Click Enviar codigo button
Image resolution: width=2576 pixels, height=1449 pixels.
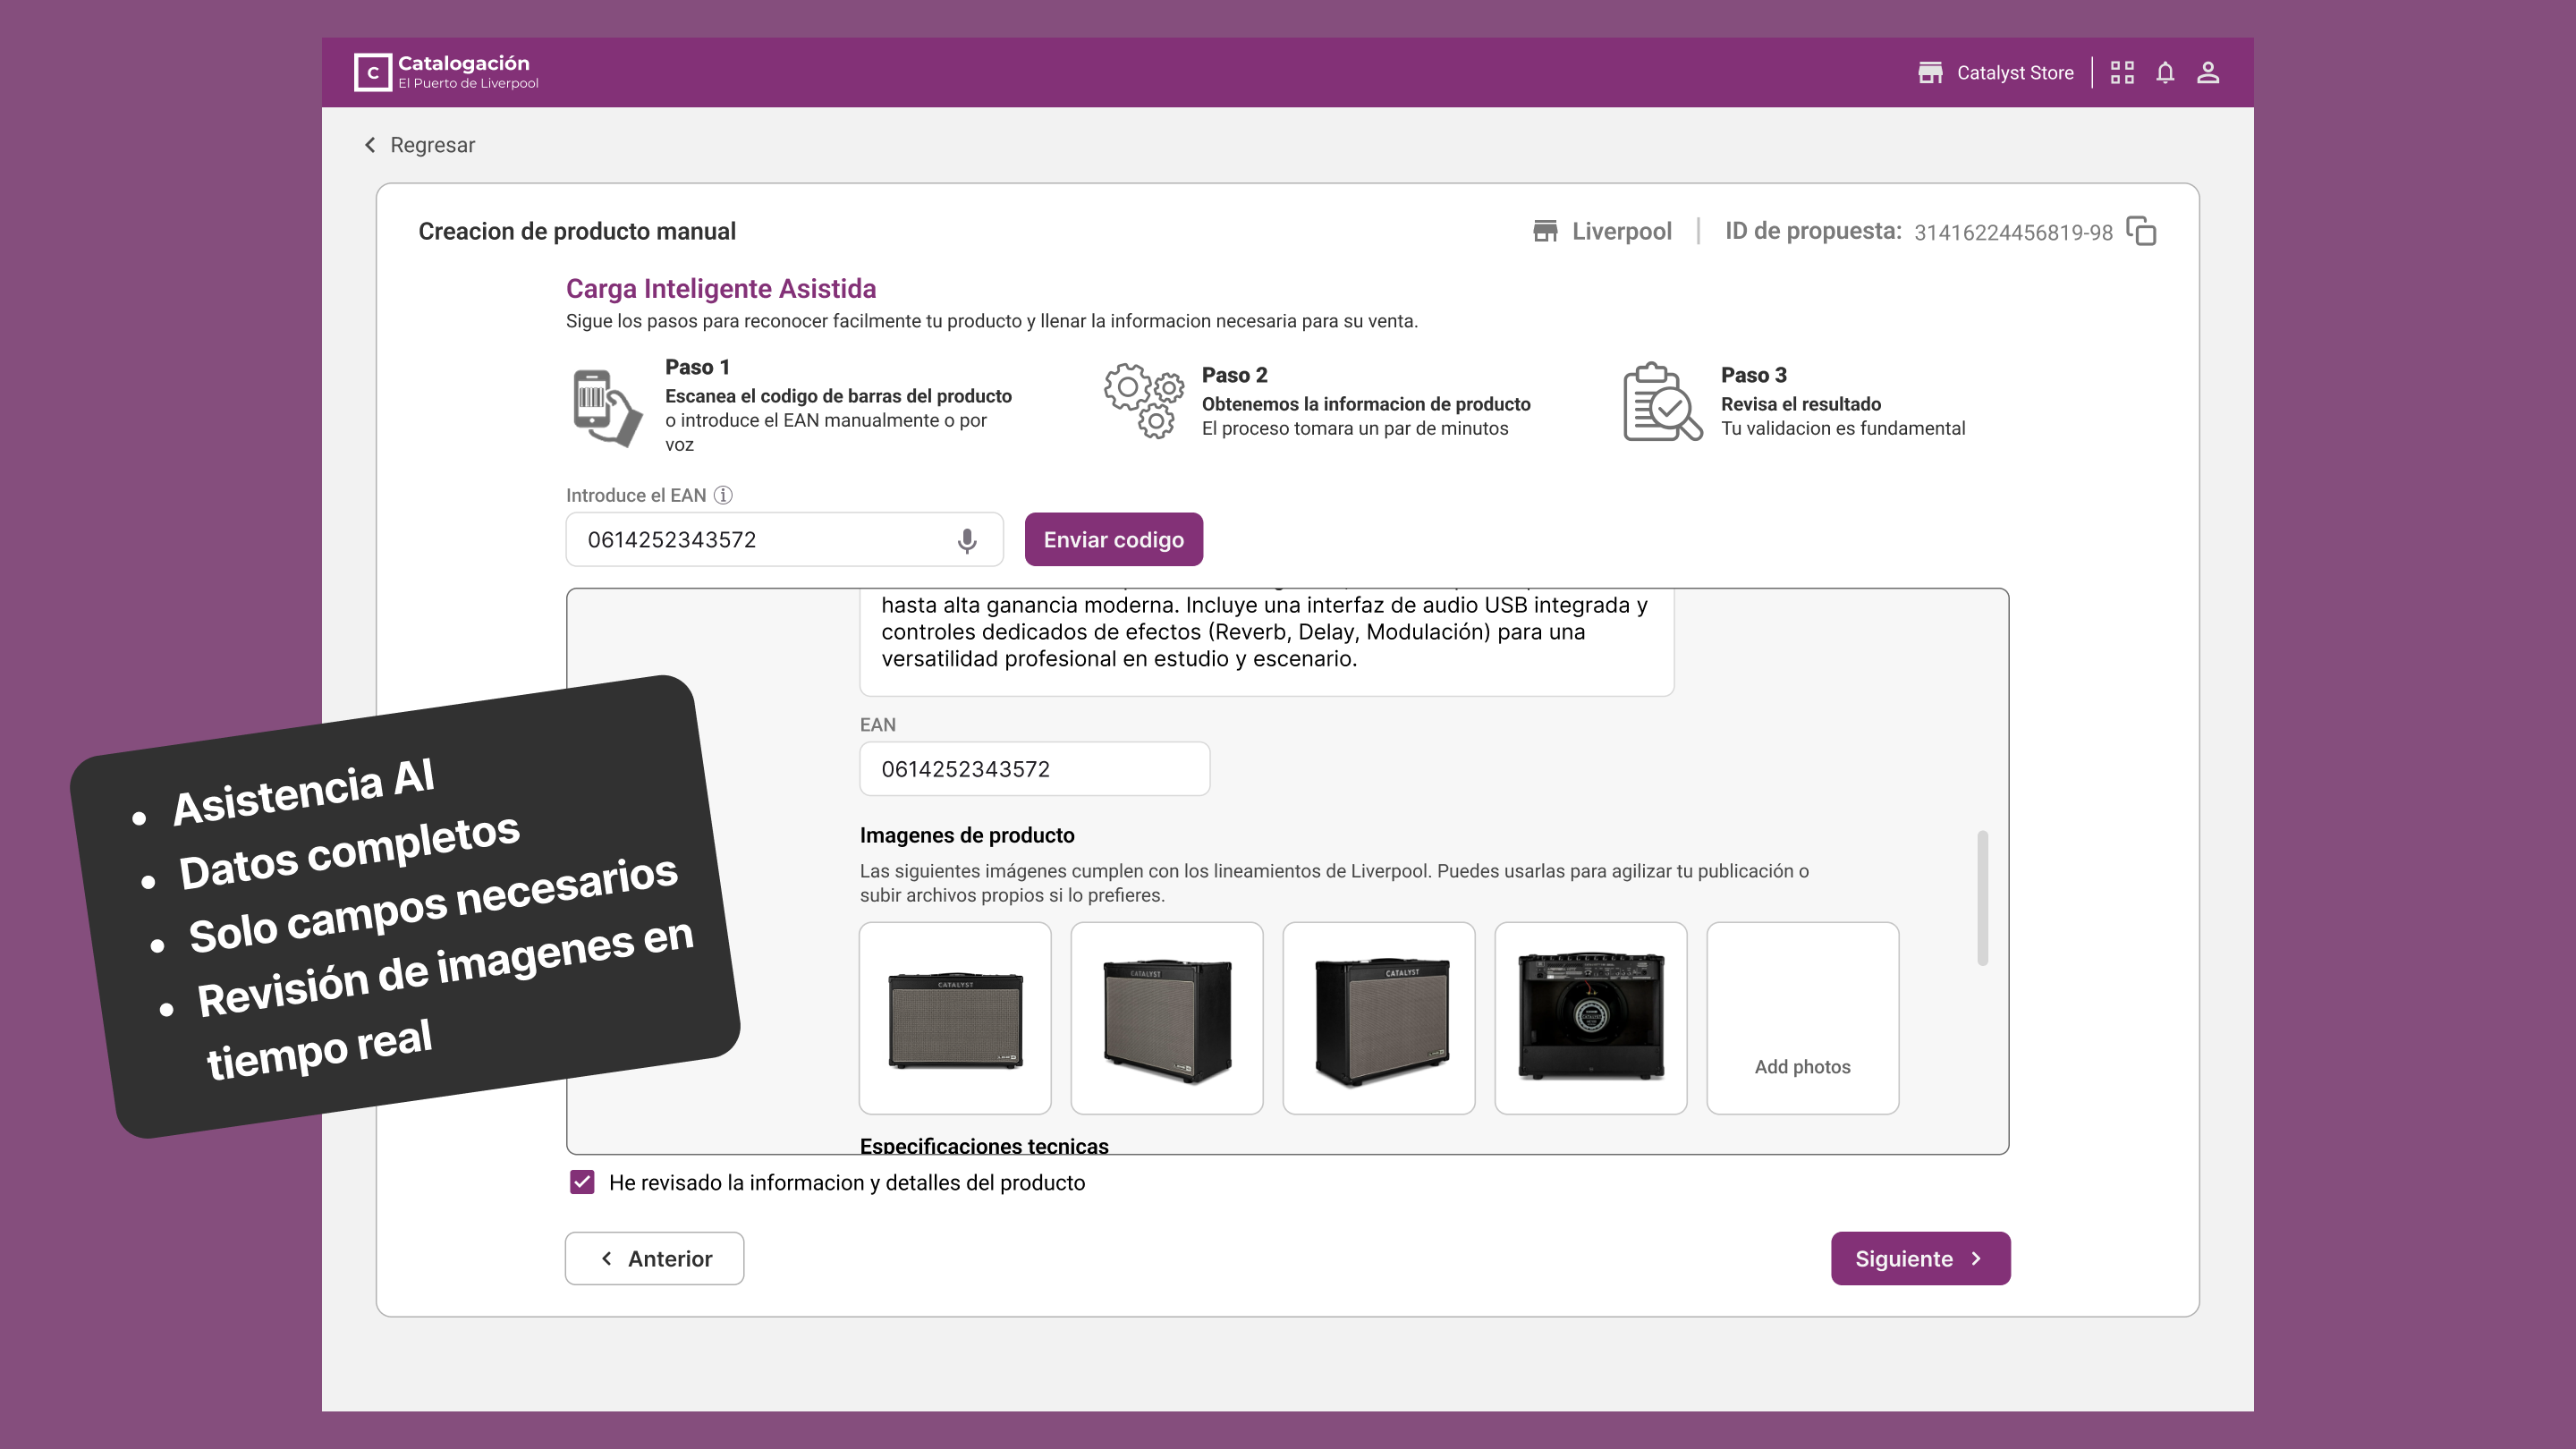click(1113, 540)
